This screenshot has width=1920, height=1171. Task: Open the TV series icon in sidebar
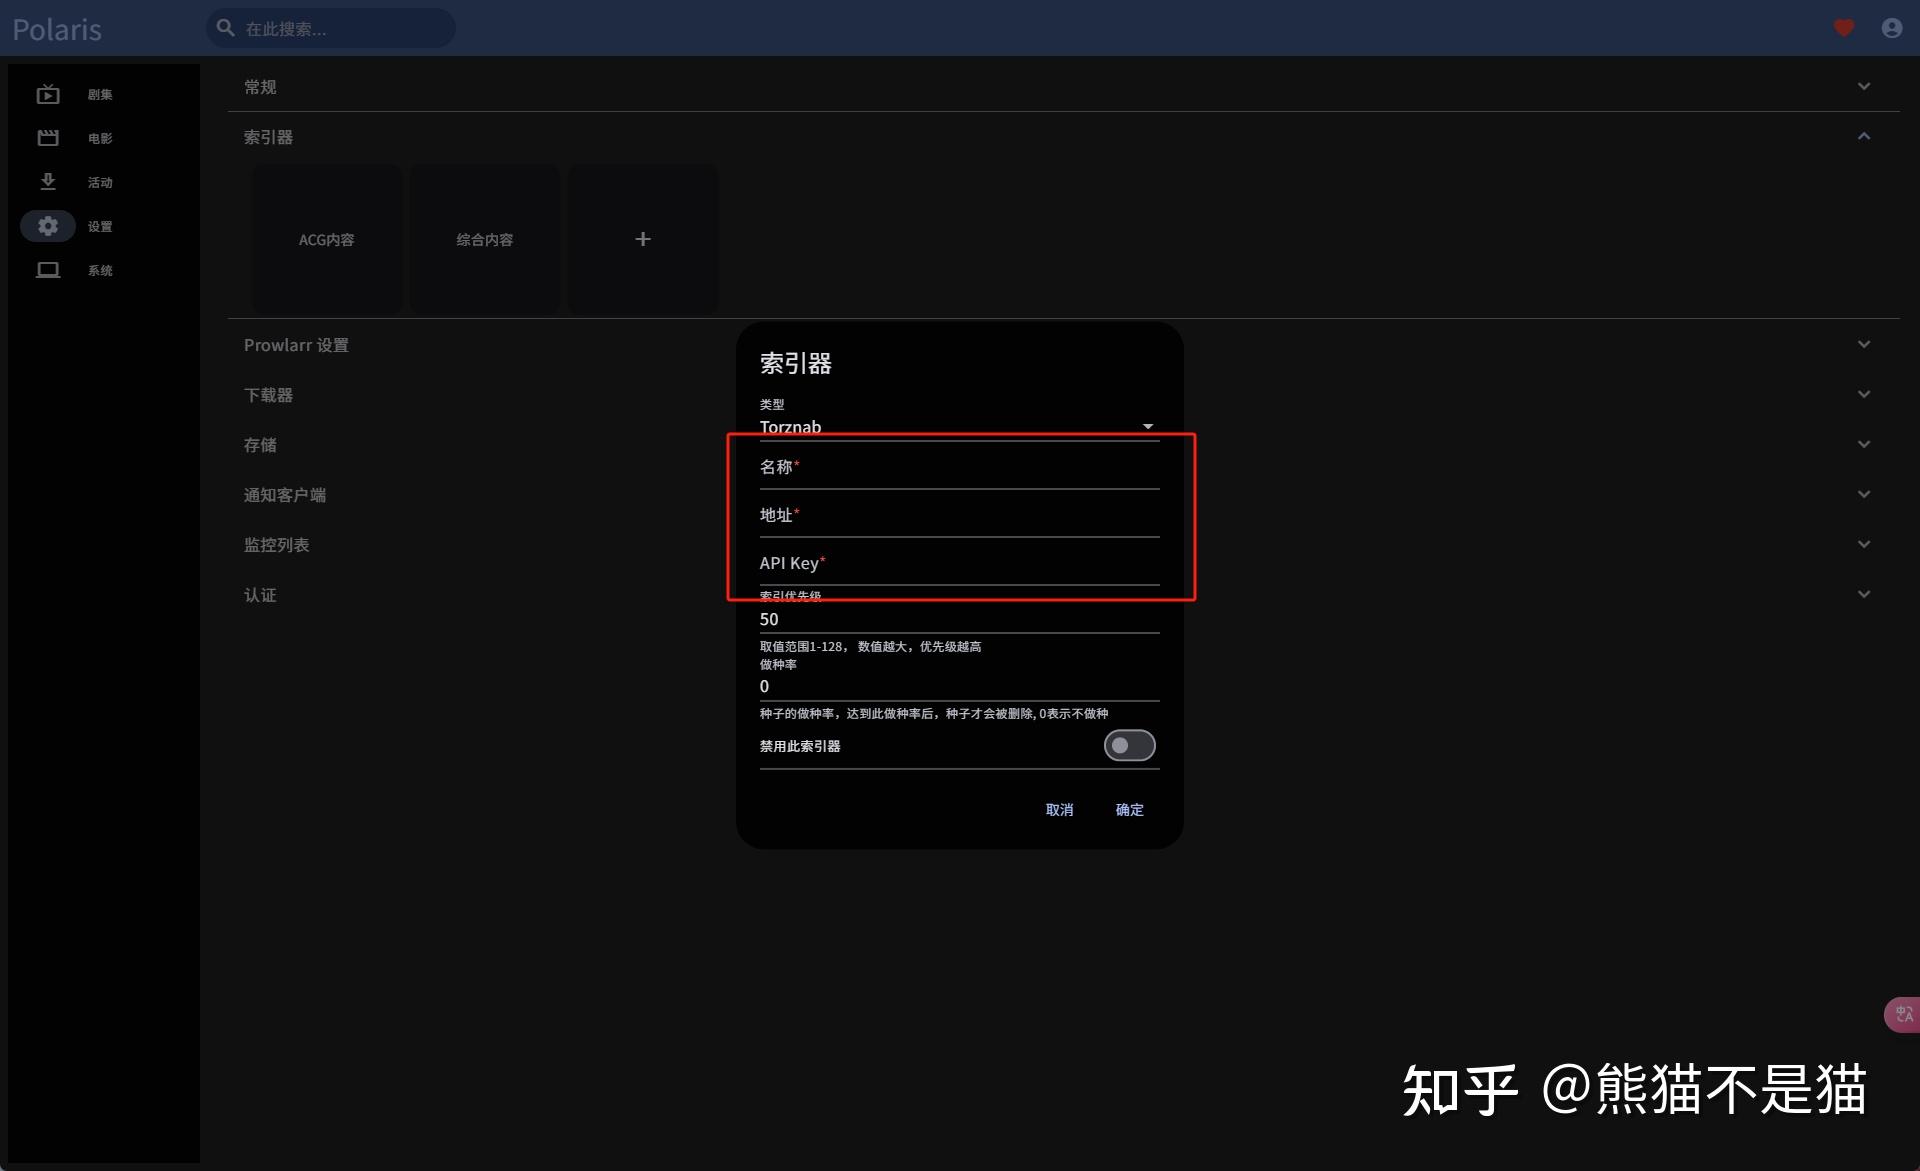coord(48,94)
